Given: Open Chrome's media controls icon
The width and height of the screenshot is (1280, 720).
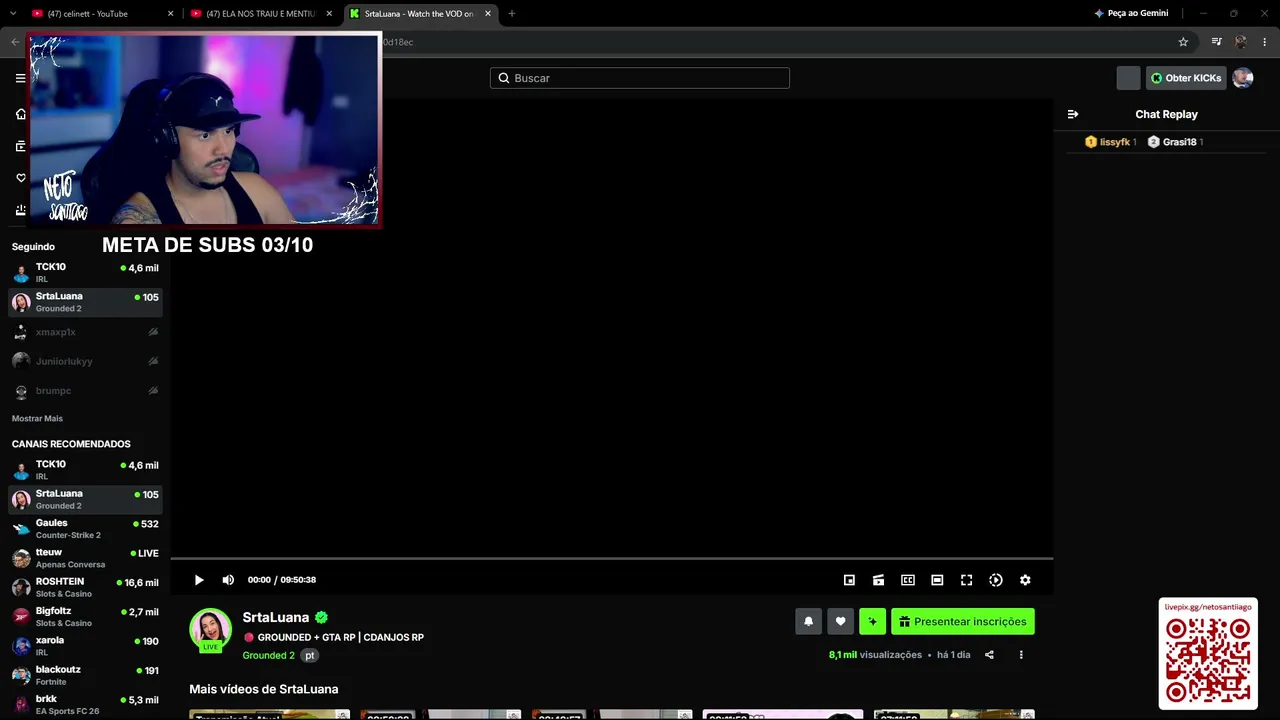Looking at the screenshot, I should click(1217, 42).
